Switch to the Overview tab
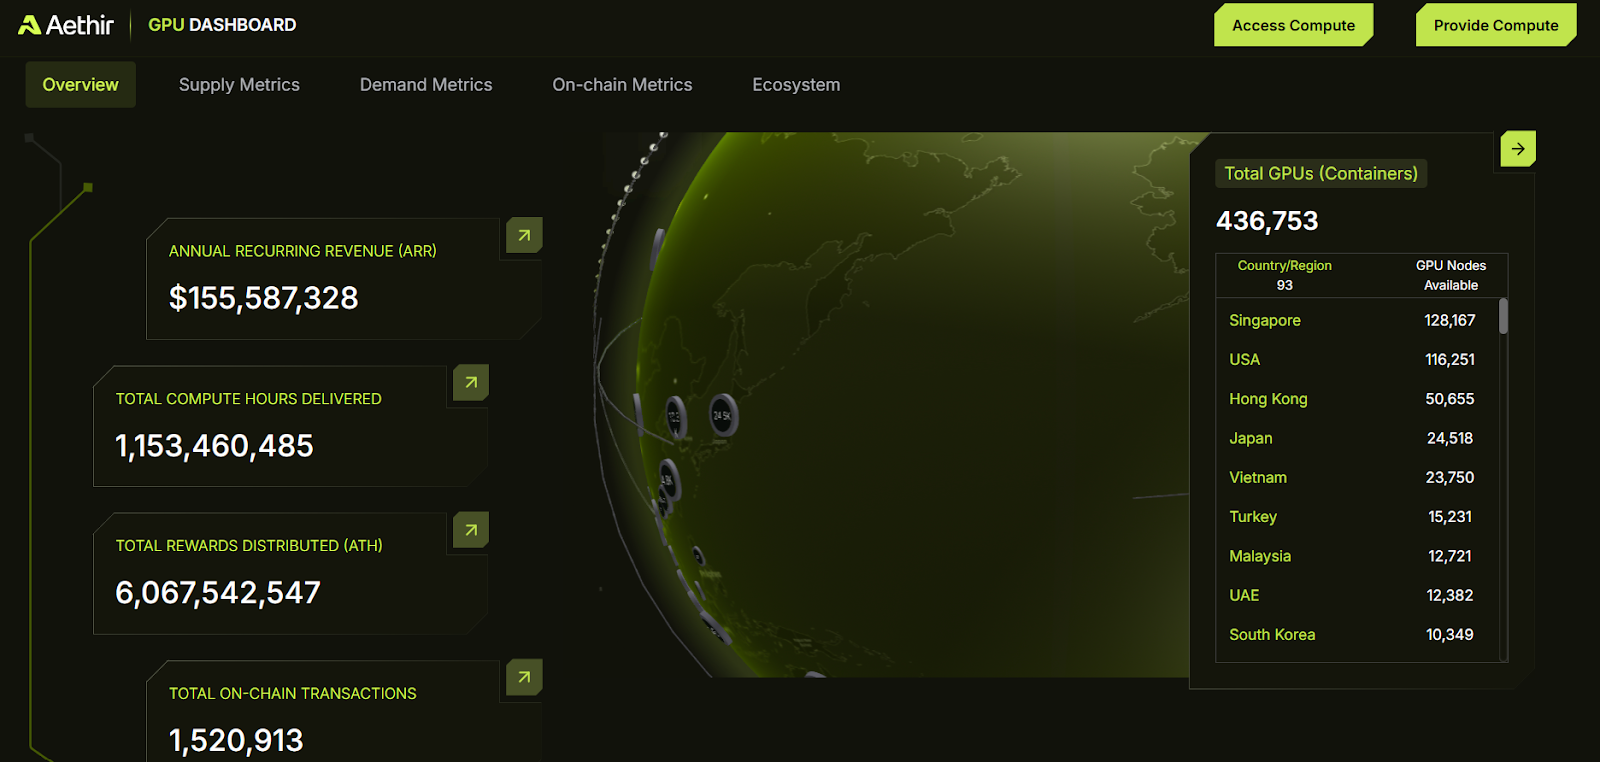This screenshot has width=1600, height=762. [80, 85]
